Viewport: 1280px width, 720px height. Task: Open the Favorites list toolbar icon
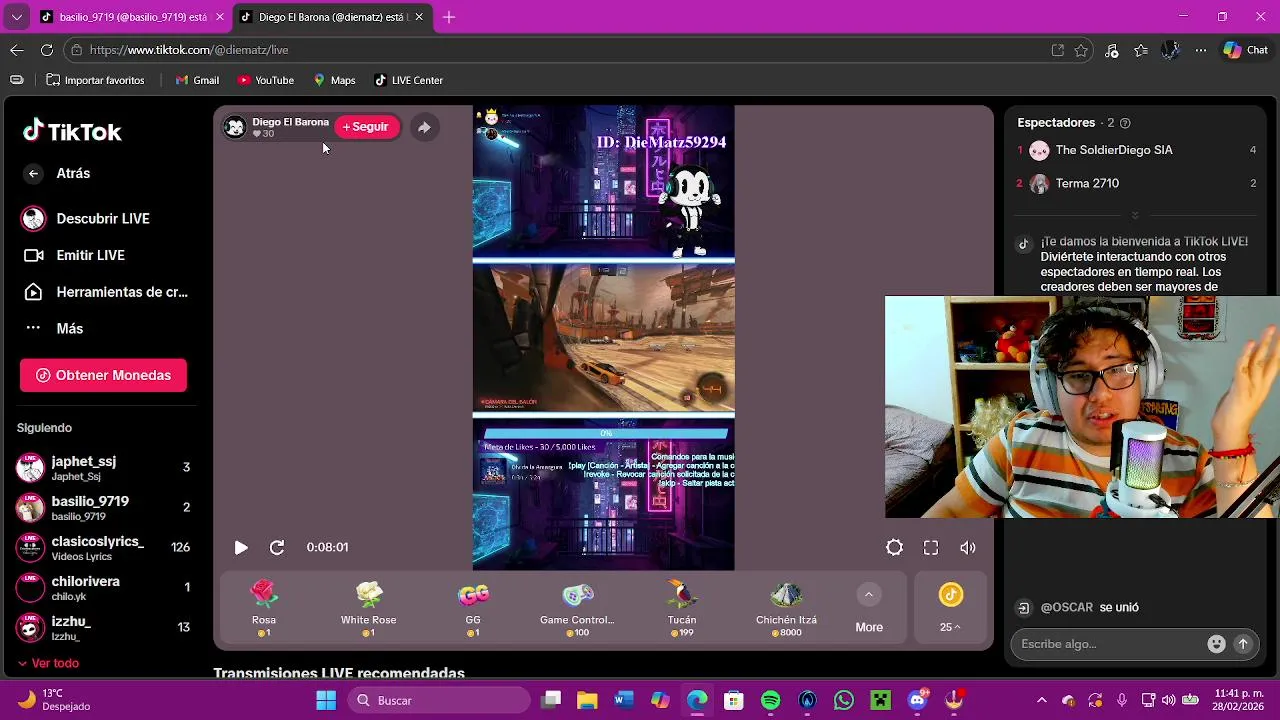[x=1141, y=50]
